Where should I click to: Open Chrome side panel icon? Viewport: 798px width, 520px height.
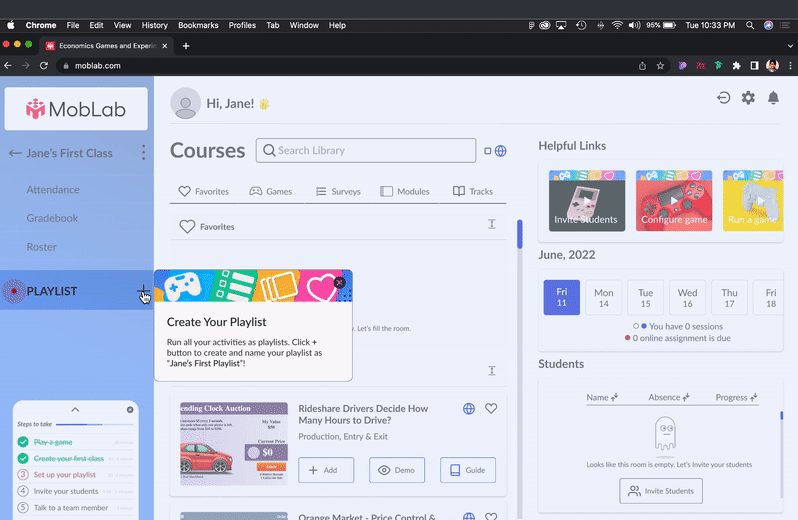click(x=754, y=66)
